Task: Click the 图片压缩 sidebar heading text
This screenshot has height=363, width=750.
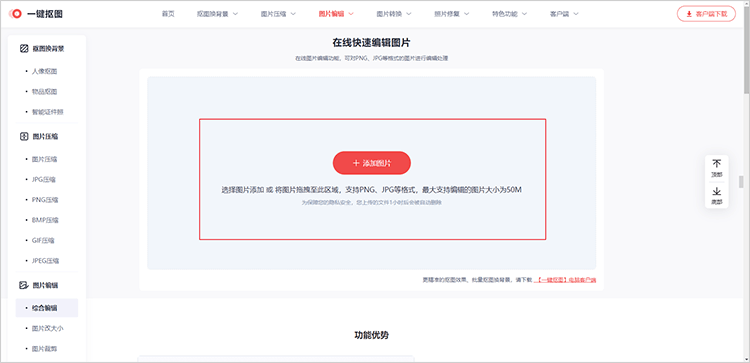Action: (x=45, y=136)
